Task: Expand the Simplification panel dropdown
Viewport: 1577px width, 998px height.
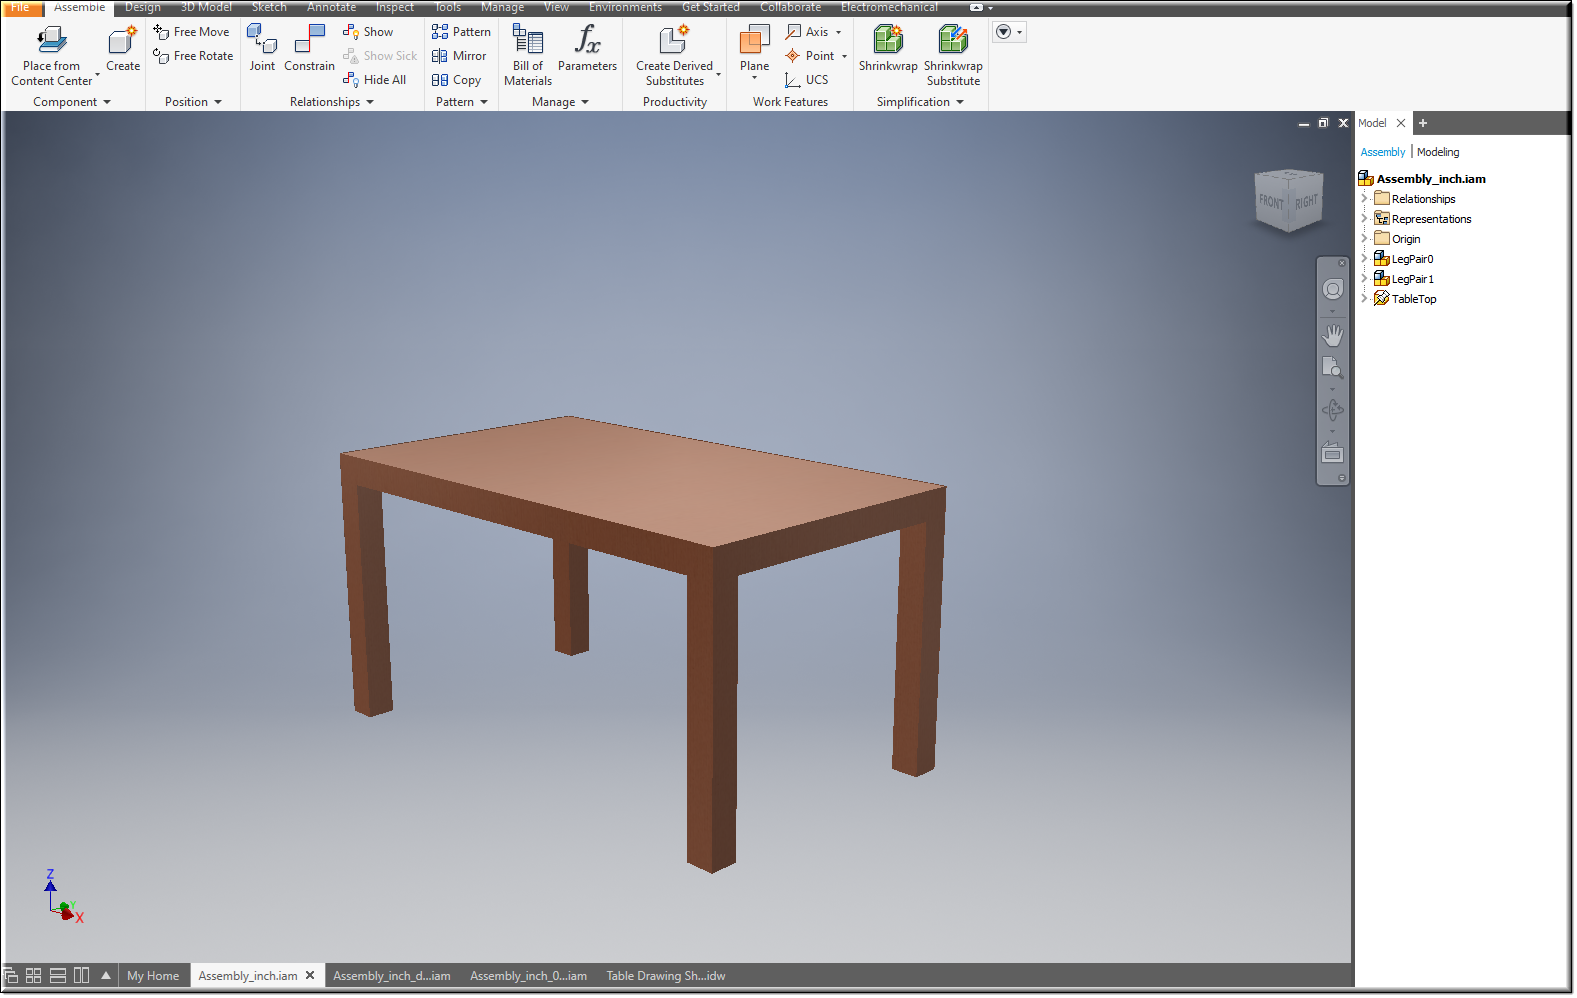Action: point(960,102)
